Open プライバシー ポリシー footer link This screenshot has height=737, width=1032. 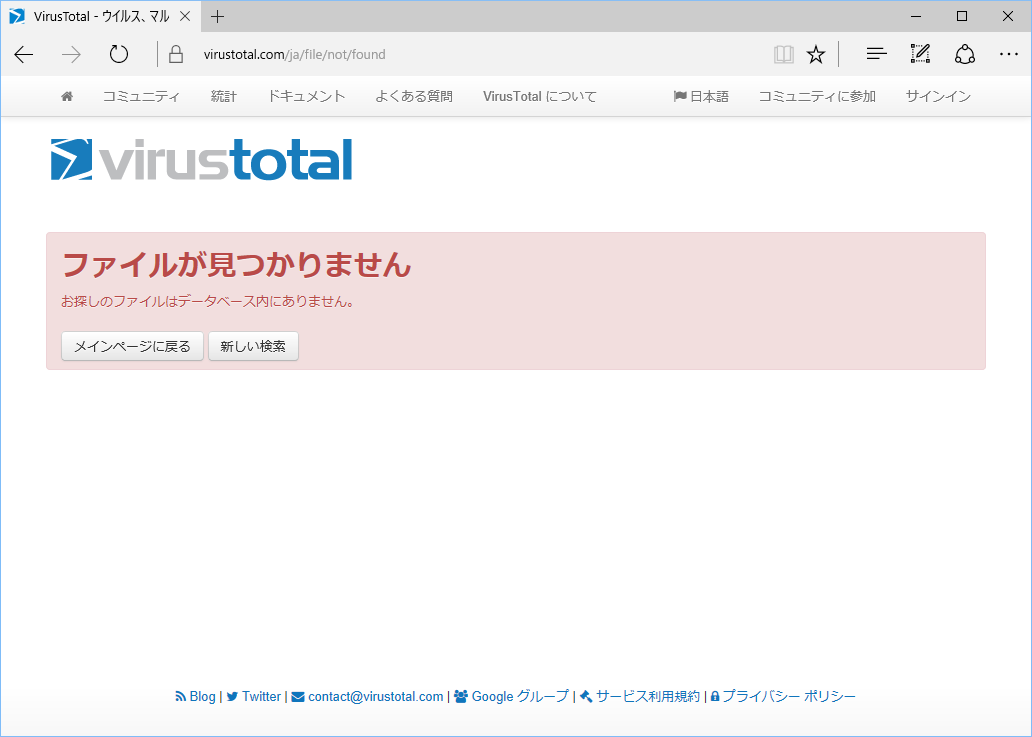[x=783, y=696]
